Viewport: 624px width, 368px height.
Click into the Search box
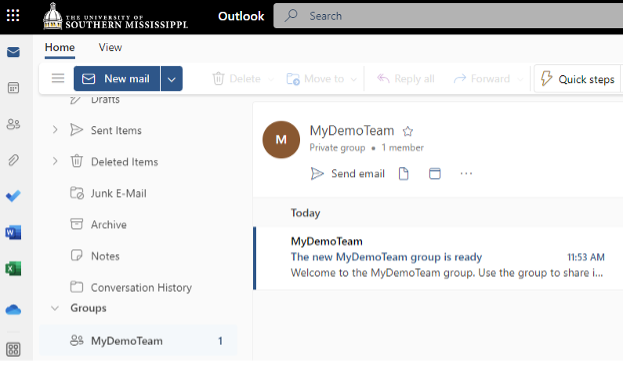(x=448, y=16)
